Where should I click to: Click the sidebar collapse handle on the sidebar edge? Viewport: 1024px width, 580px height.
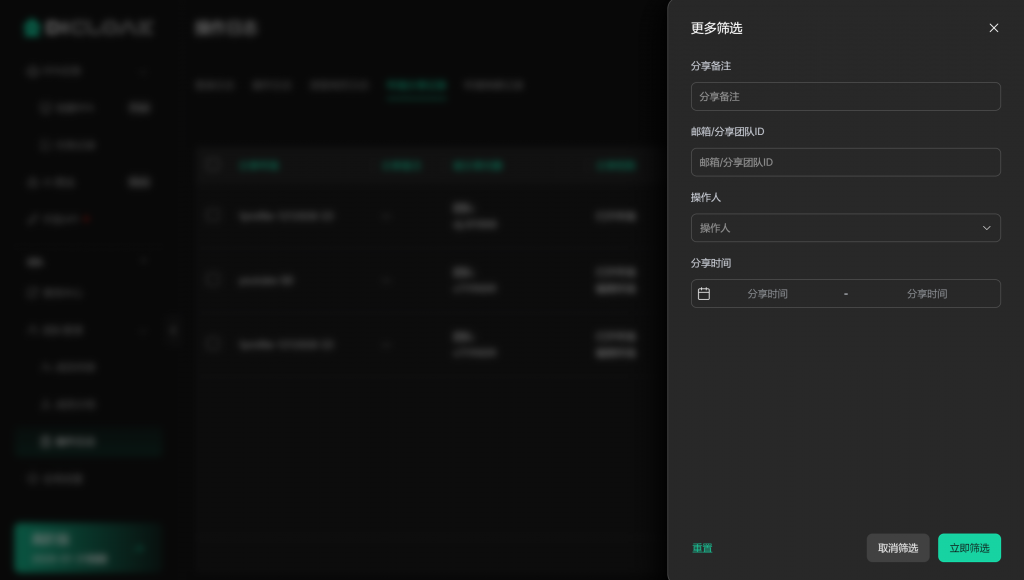coord(173,330)
